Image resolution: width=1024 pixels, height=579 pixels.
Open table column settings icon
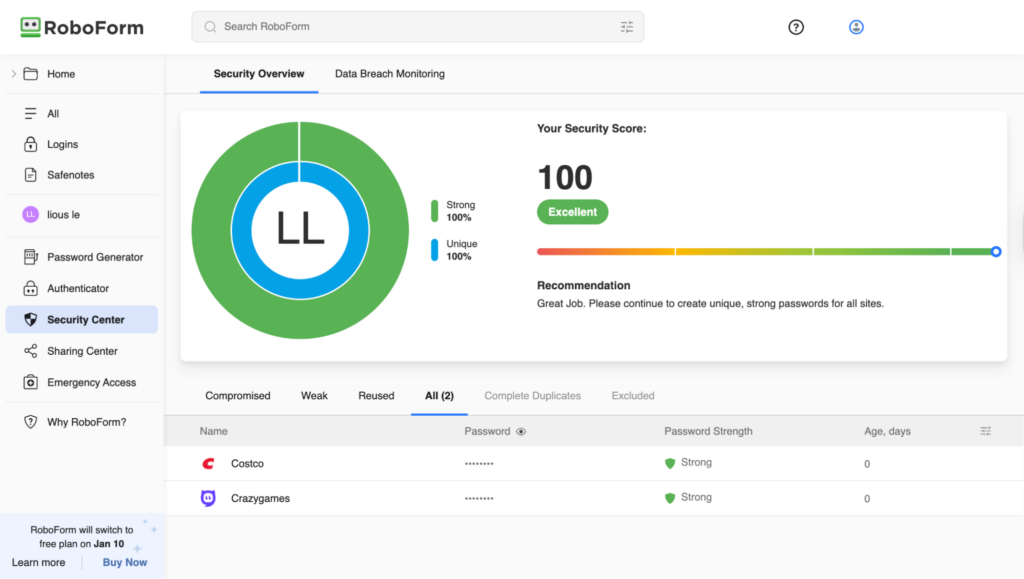click(985, 431)
